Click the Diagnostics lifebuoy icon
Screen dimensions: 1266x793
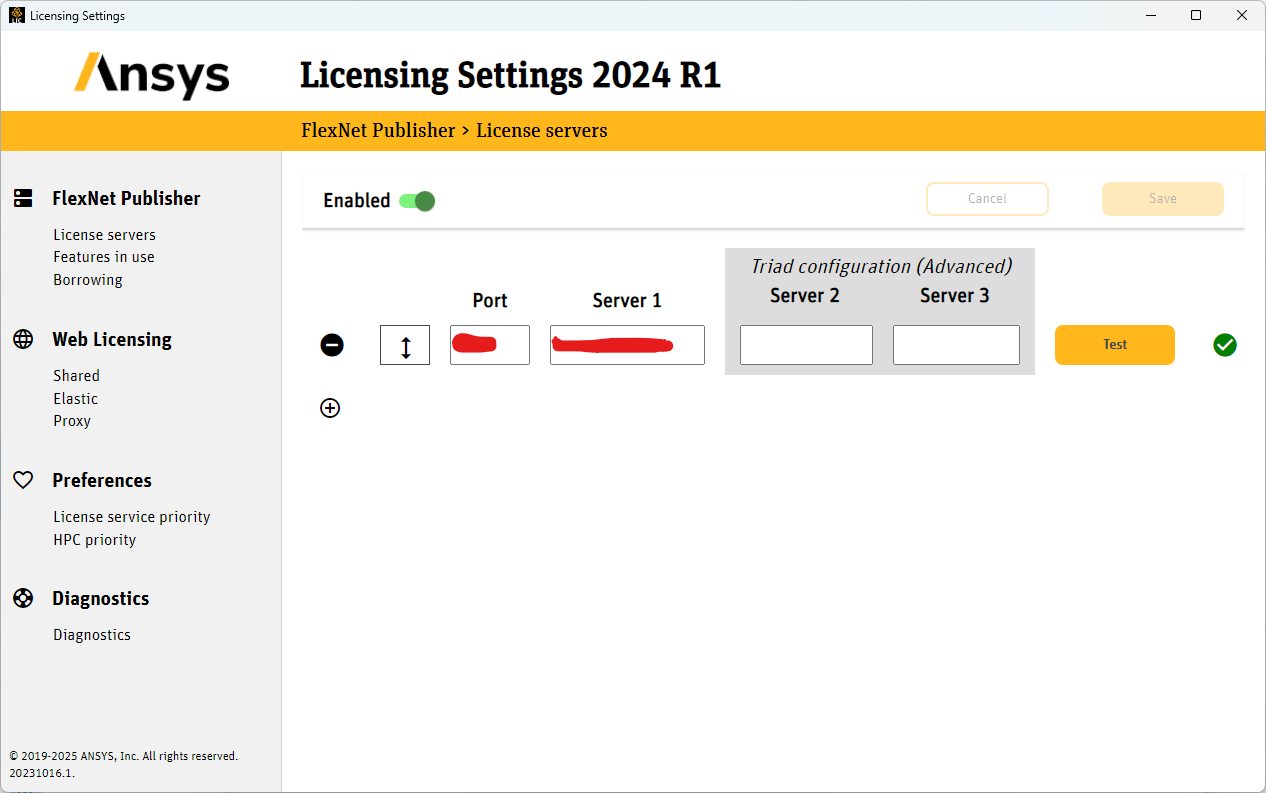pos(23,598)
